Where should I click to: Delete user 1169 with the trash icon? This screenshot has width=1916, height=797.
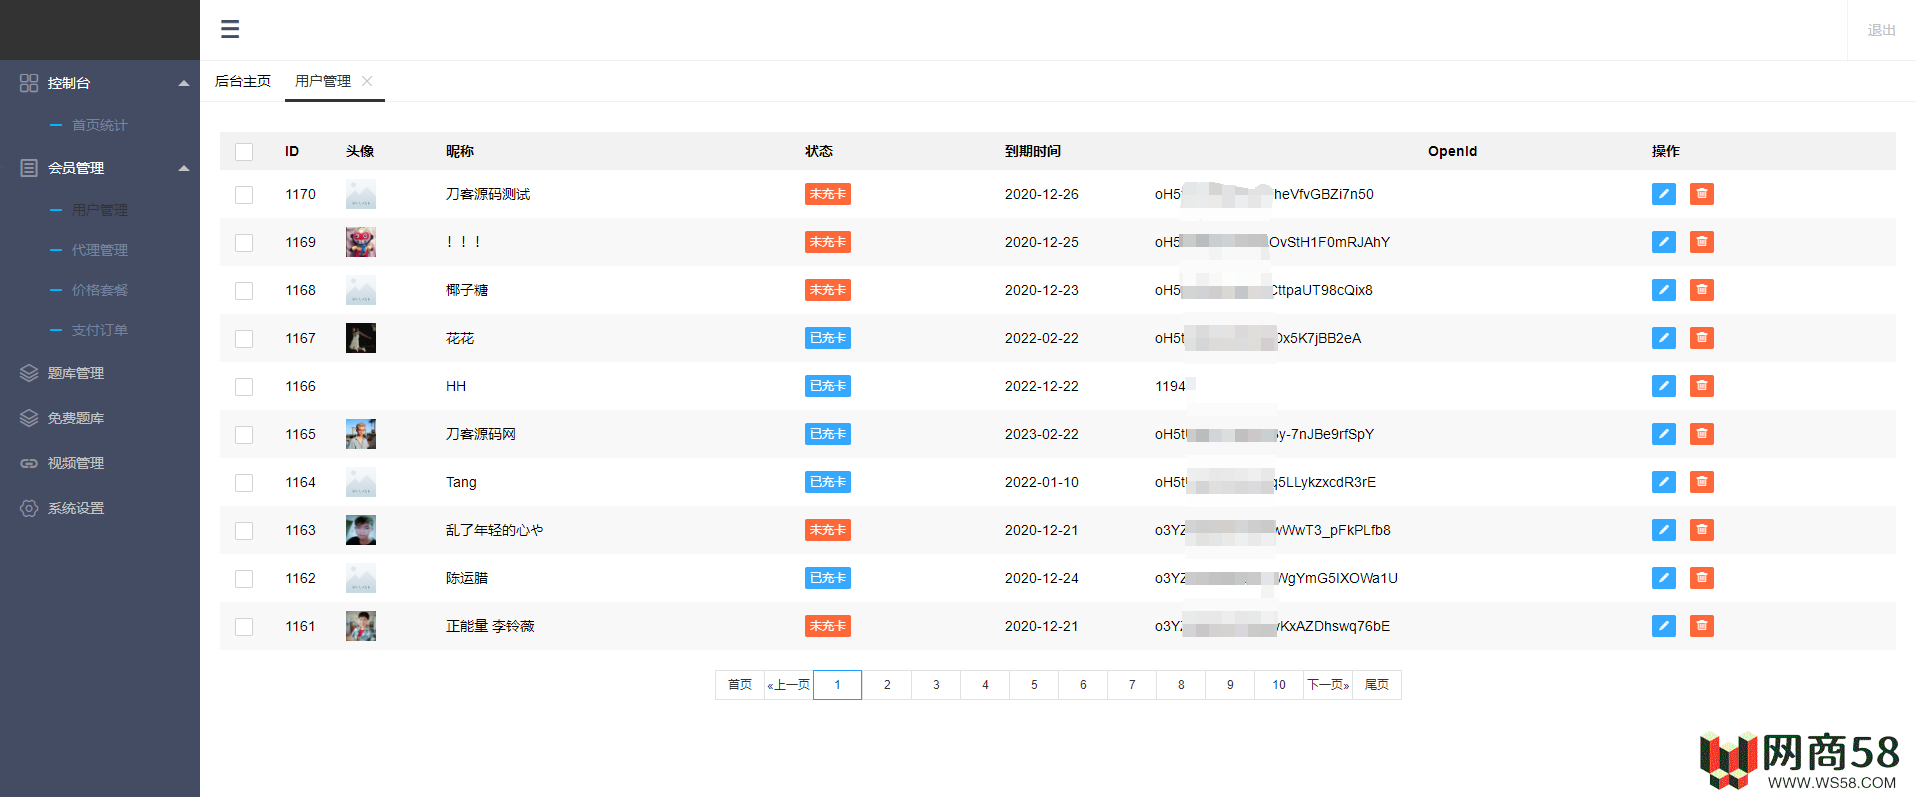click(1702, 242)
